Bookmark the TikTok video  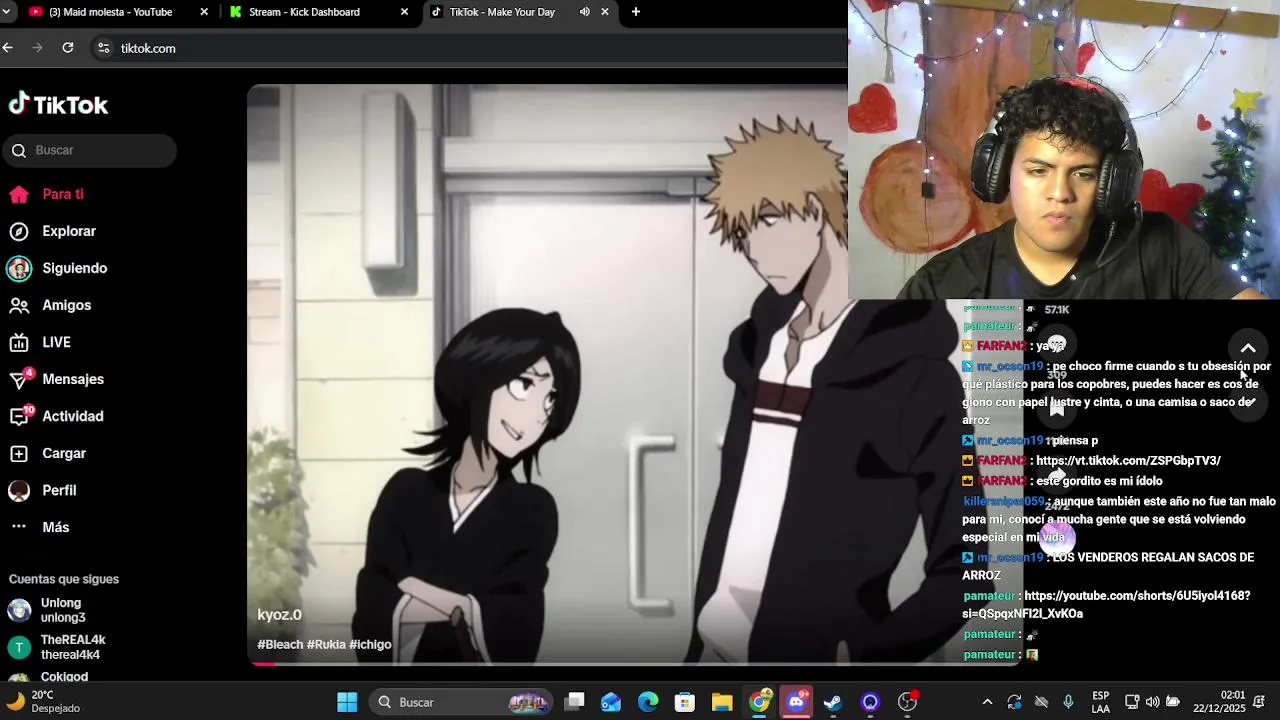(x=1057, y=408)
